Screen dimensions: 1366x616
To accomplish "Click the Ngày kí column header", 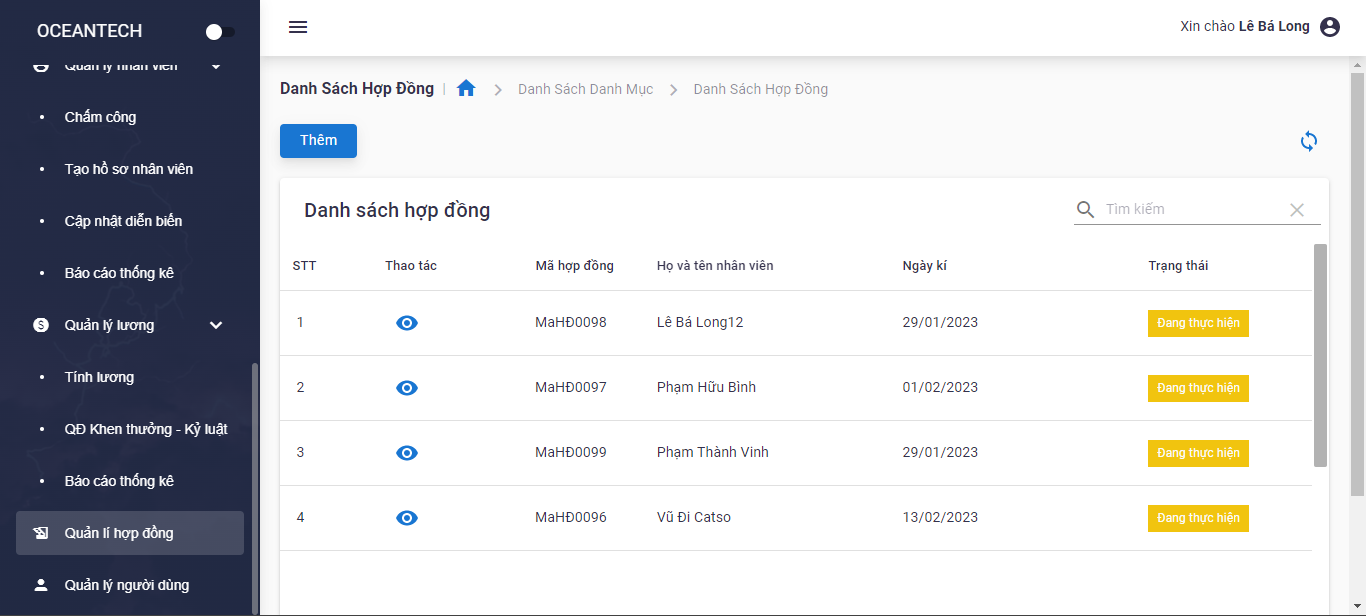I will [x=924, y=266].
